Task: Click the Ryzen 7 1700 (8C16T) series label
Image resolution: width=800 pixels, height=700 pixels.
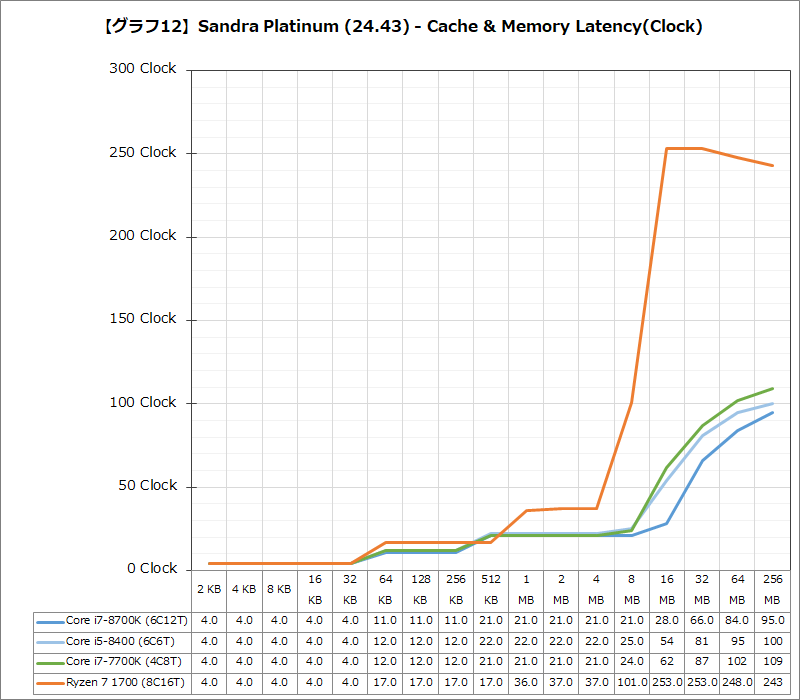Action: click(122, 682)
